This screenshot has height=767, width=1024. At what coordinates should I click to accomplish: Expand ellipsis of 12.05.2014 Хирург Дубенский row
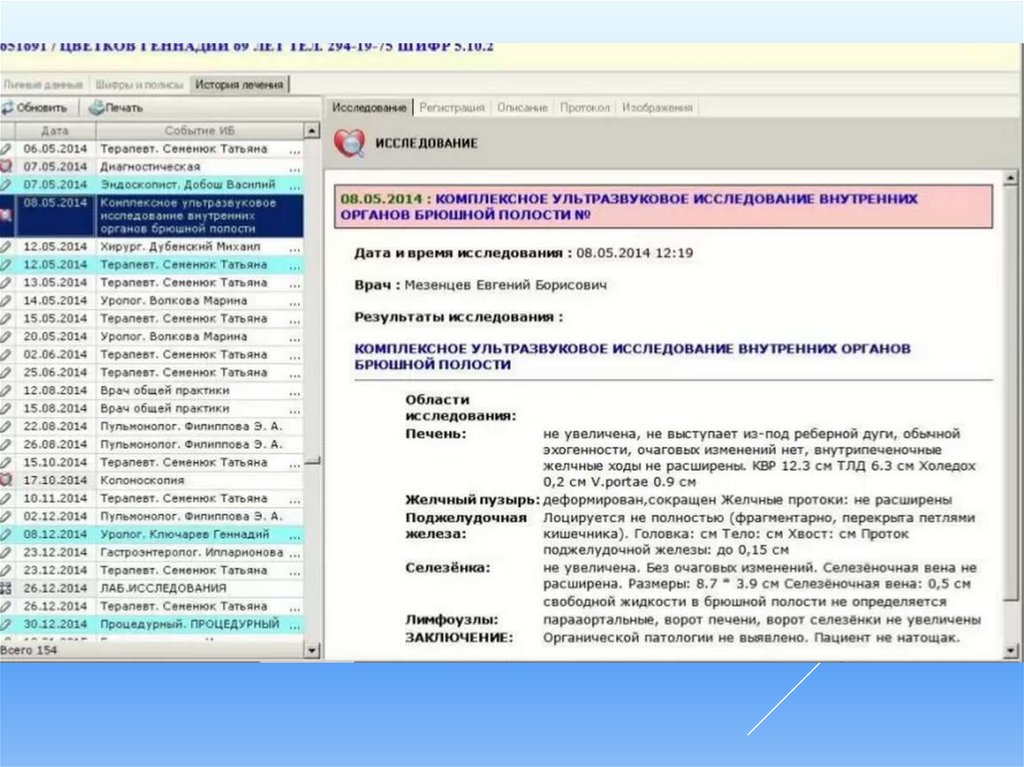(295, 249)
